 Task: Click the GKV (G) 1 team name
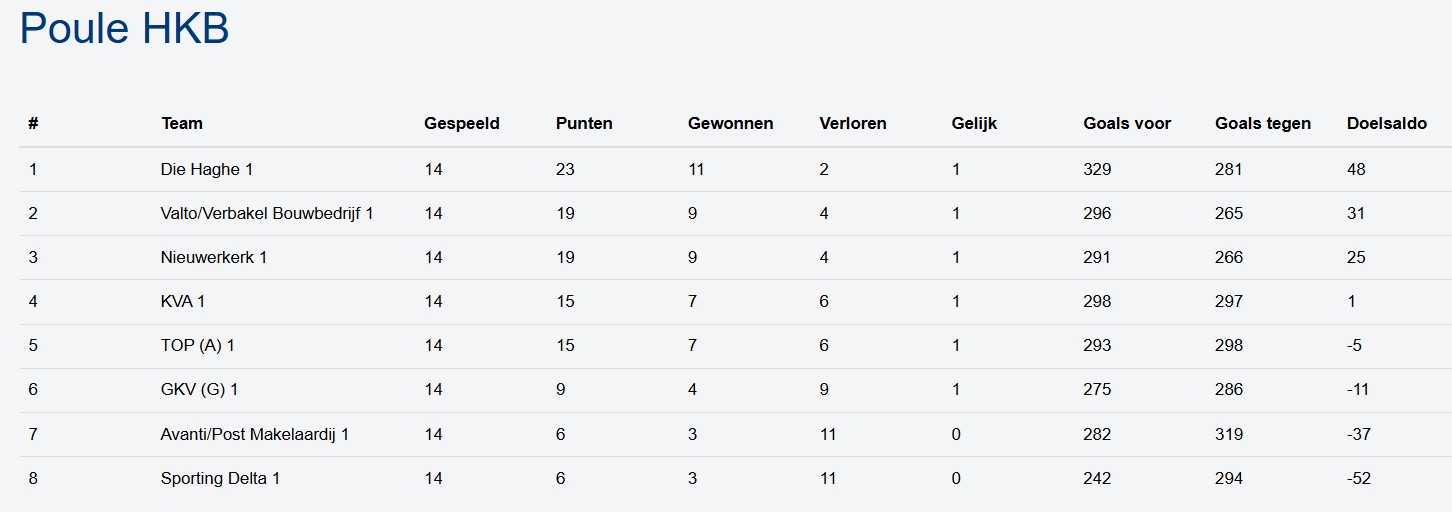[x=199, y=390]
